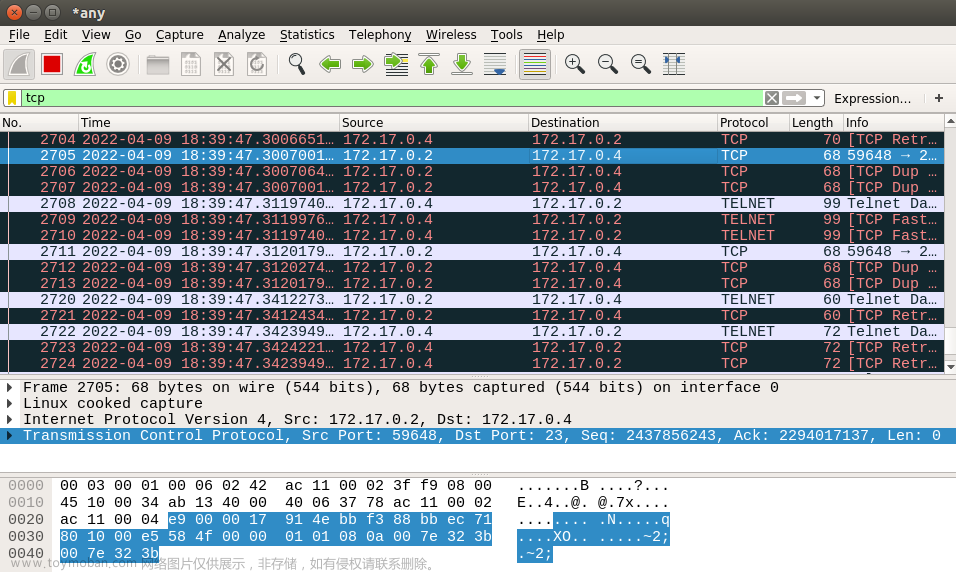The width and height of the screenshot is (956, 572).
Task: Click the Expression… button
Action: point(872,98)
